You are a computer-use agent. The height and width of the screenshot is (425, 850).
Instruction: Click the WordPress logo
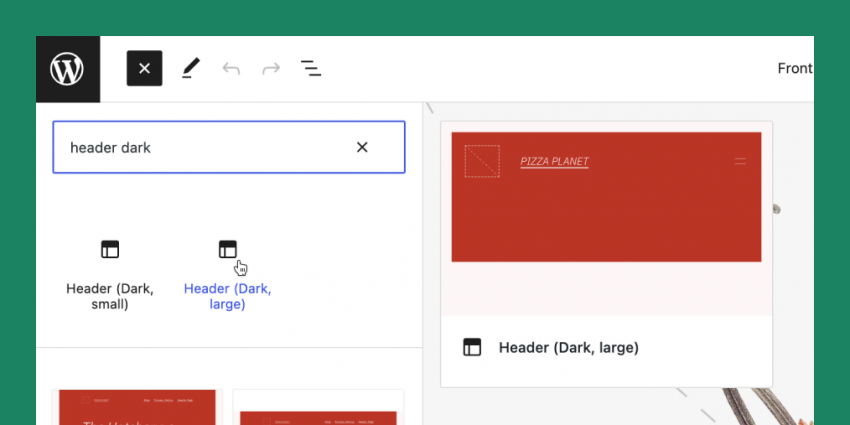click(68, 69)
